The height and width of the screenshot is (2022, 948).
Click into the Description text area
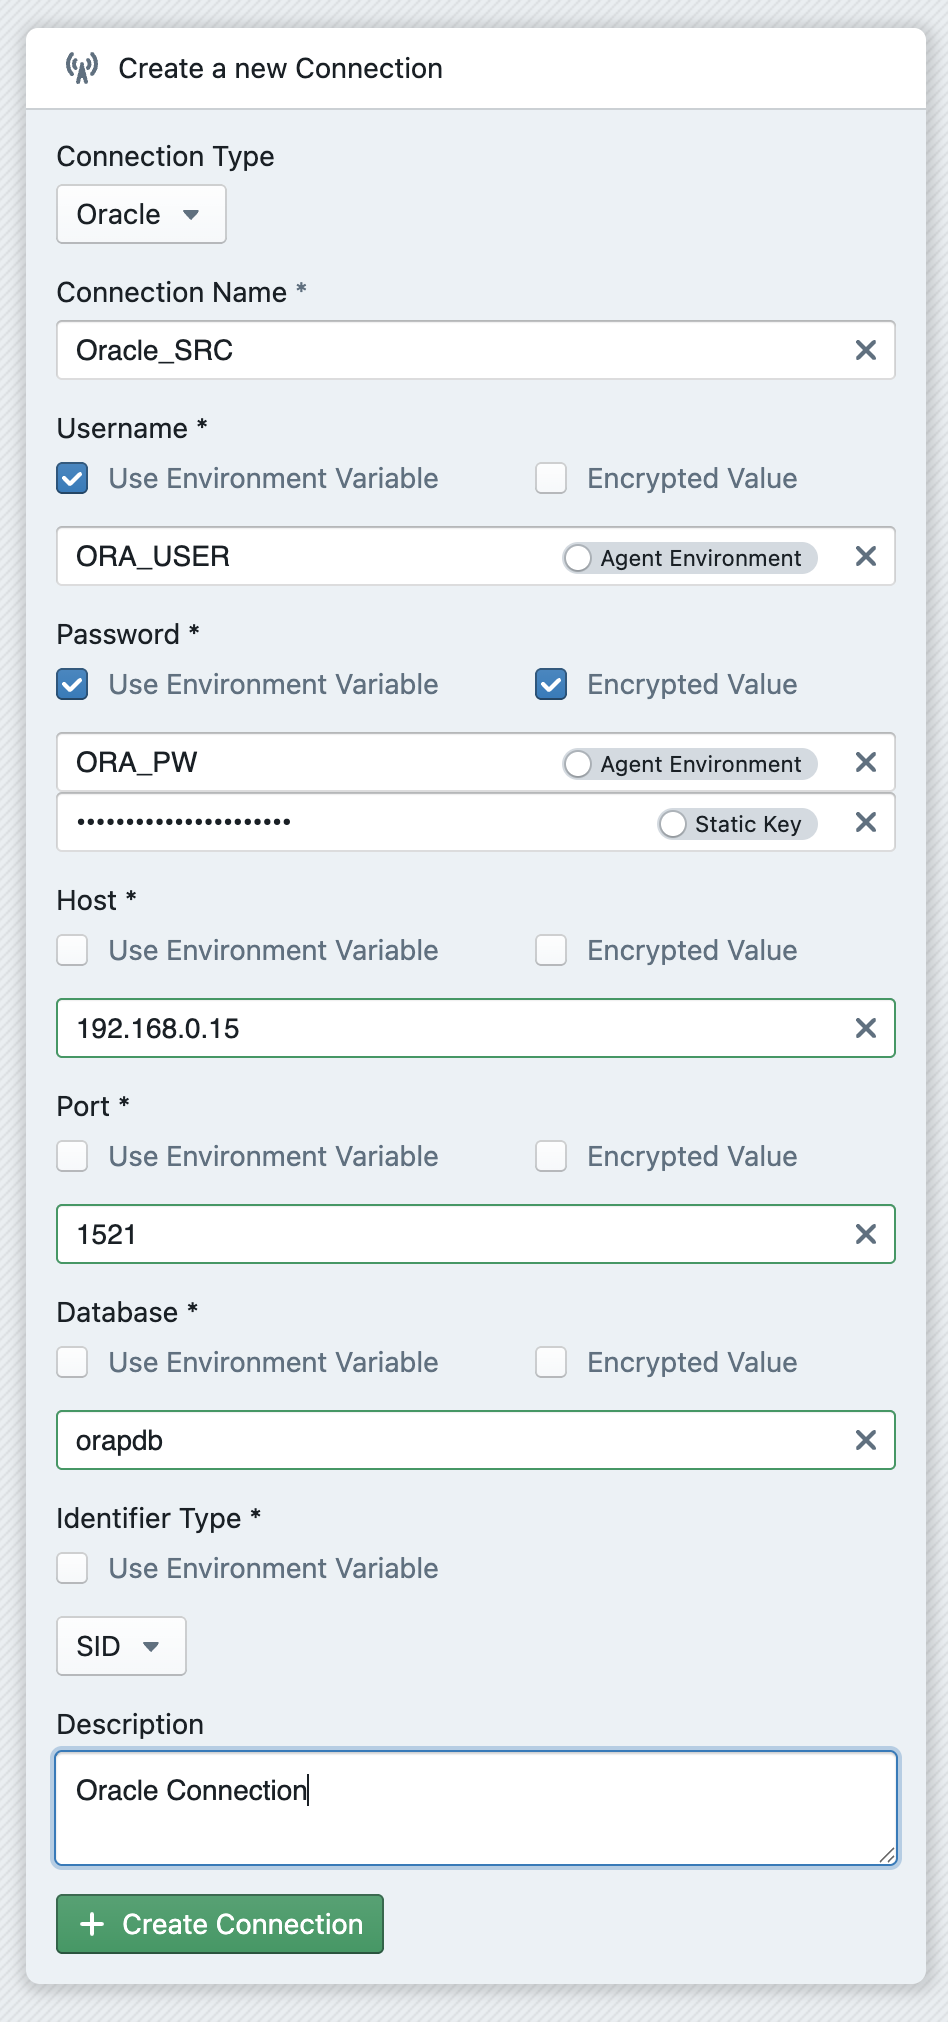476,1808
